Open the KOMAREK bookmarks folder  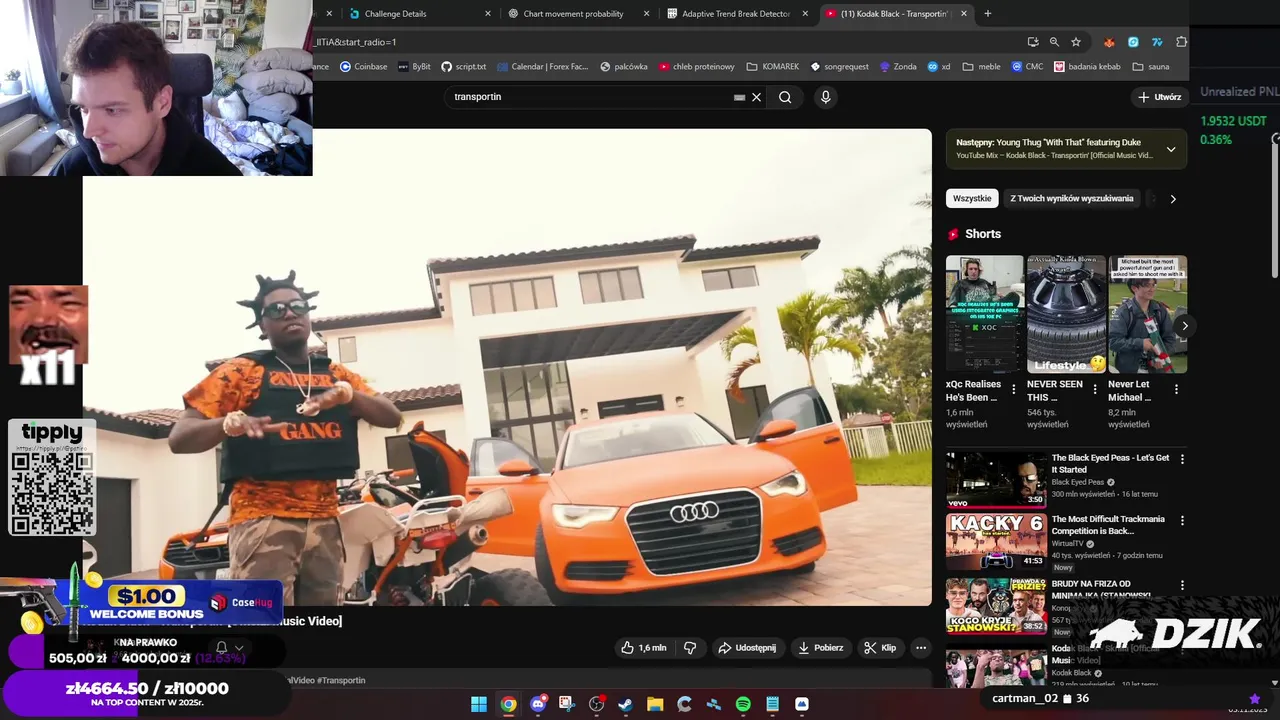point(772,67)
